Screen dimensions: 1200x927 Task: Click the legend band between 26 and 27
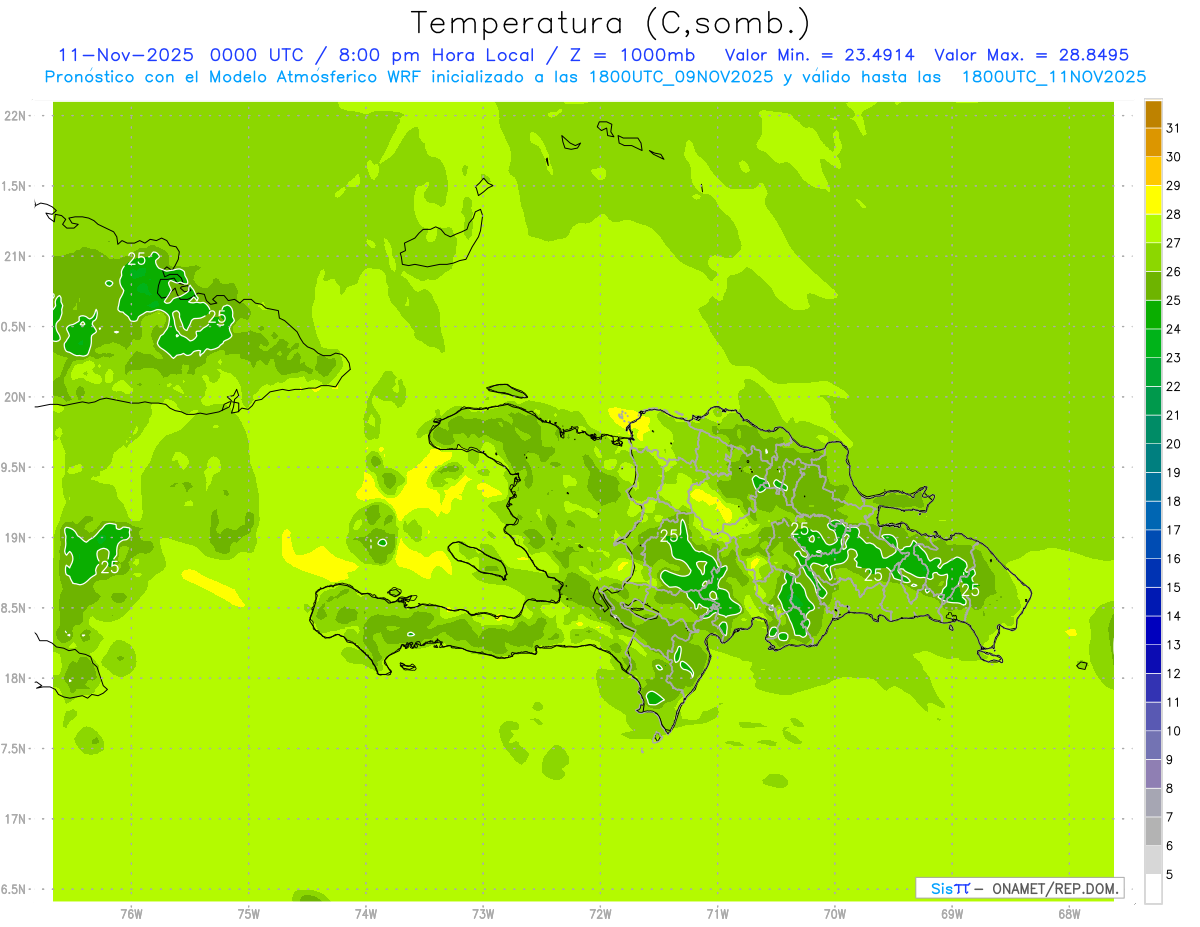pyautogui.click(x=1153, y=257)
